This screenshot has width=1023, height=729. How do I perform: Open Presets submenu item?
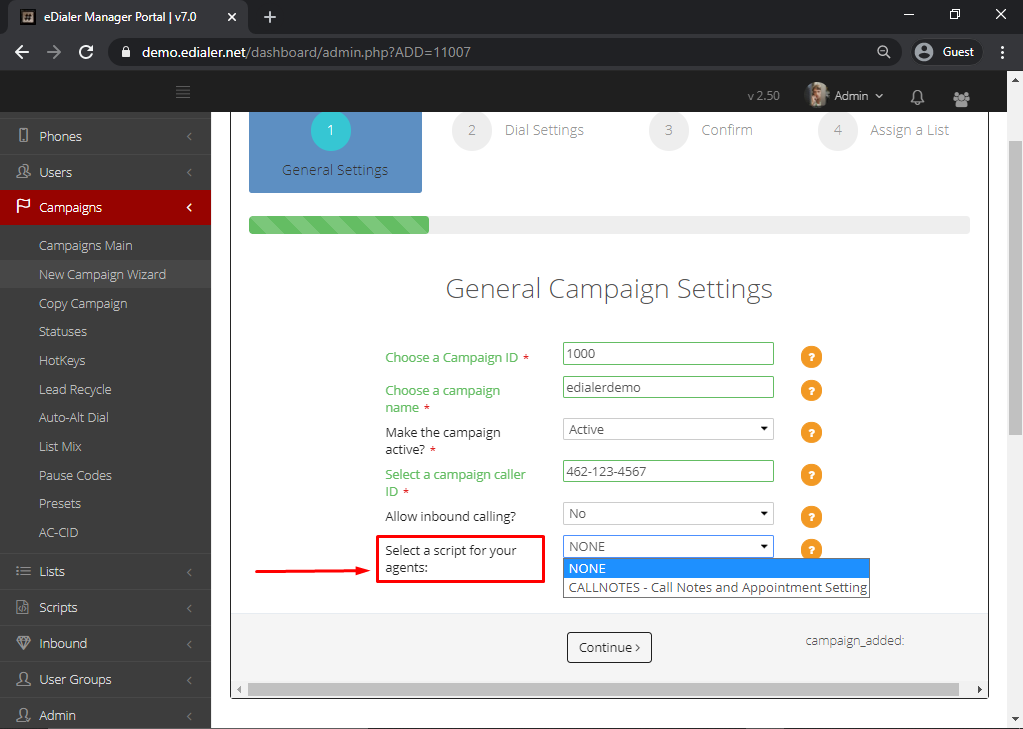tap(59, 504)
